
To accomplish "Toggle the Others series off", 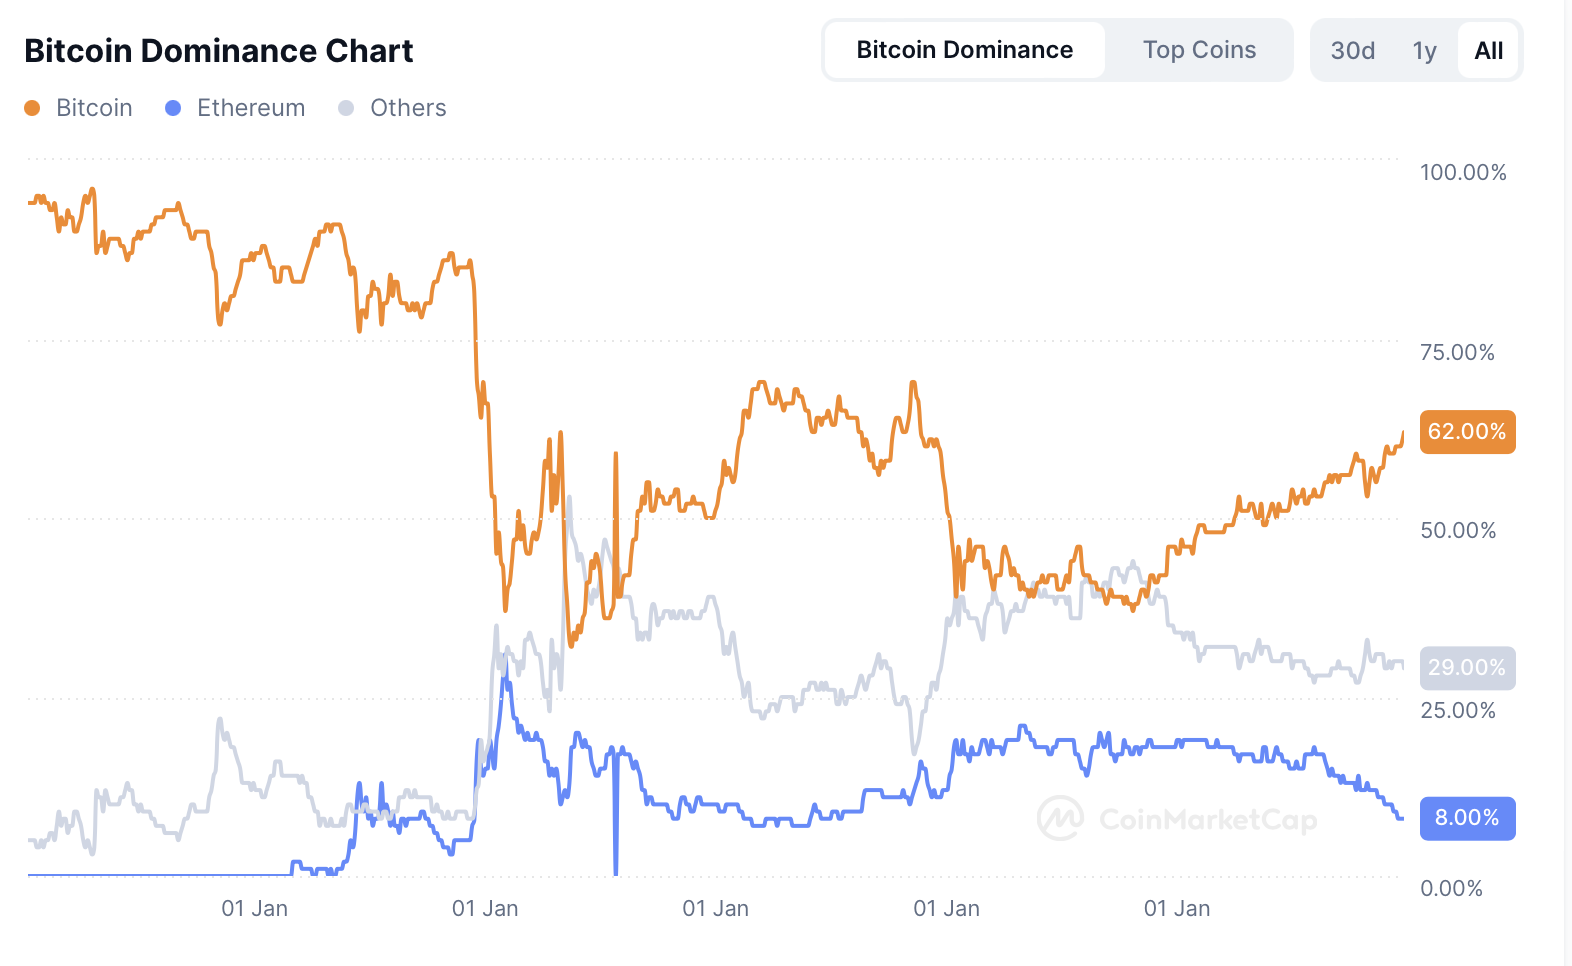I will (x=407, y=107).
